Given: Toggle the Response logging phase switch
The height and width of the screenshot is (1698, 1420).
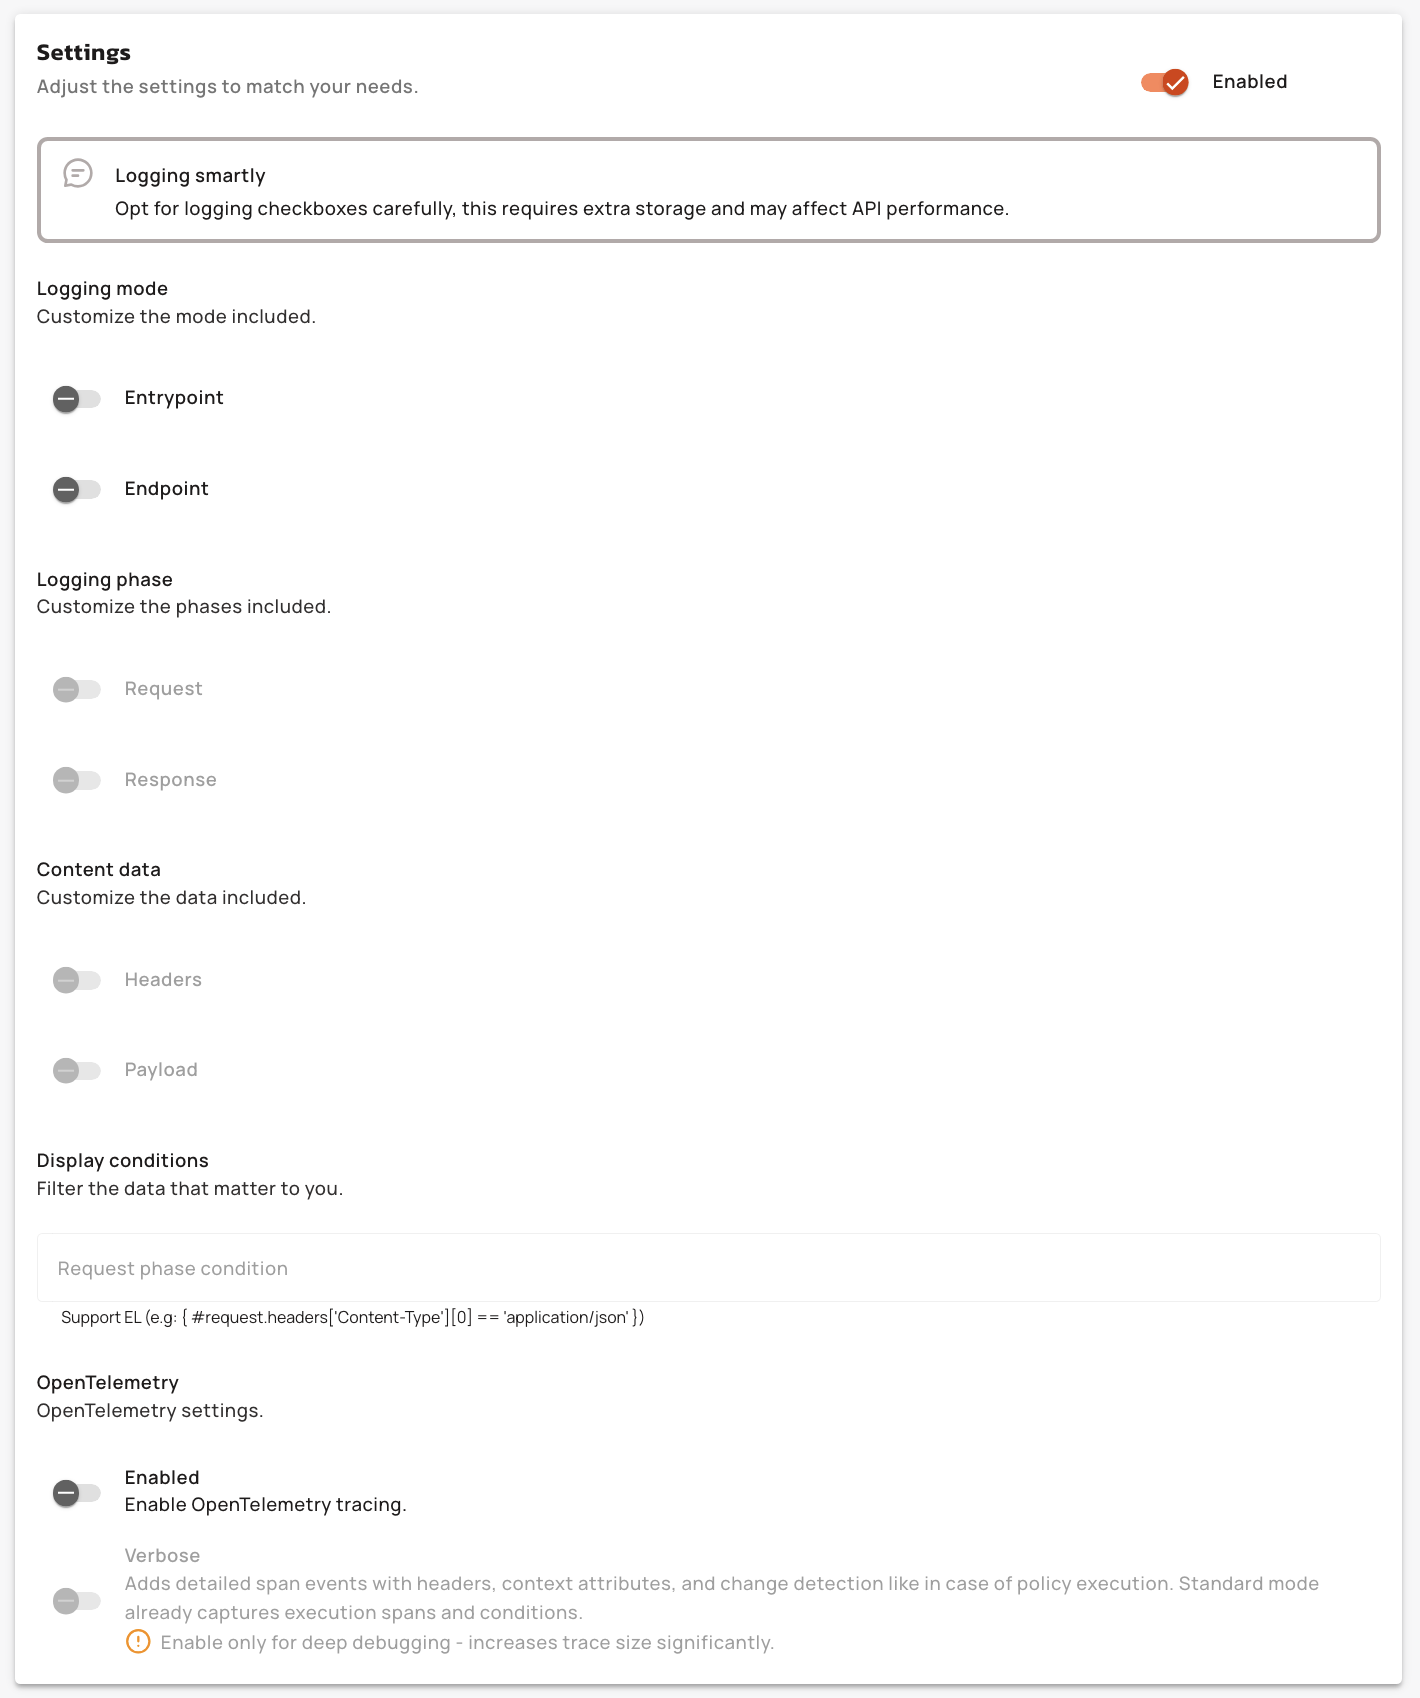Looking at the screenshot, I should coord(77,781).
